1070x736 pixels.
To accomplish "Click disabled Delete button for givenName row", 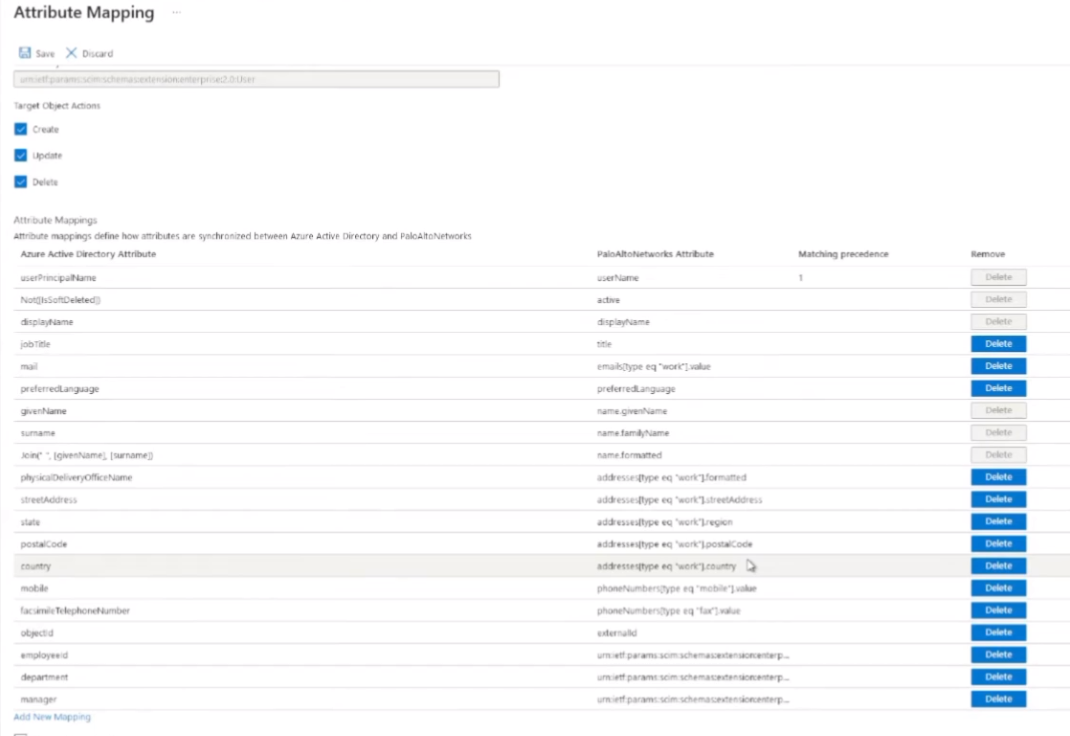I will pos(998,410).
